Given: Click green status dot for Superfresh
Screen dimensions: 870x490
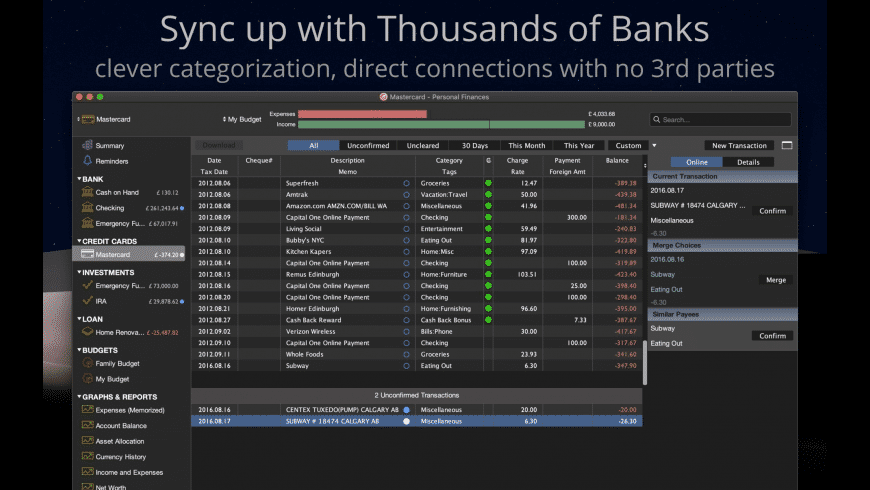Looking at the screenshot, I should pos(488,183).
